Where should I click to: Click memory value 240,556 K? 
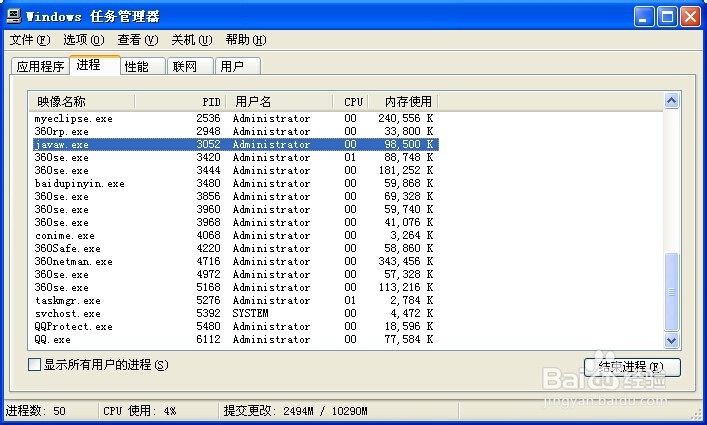[405, 119]
